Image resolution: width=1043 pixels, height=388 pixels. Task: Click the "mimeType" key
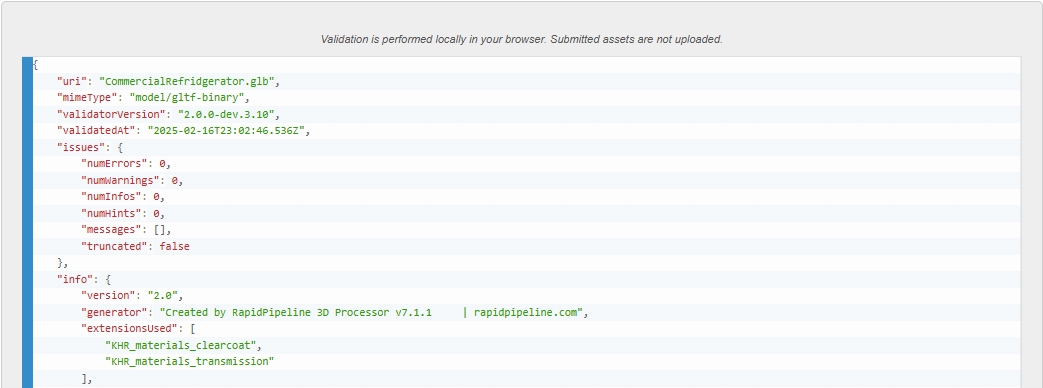tap(86, 98)
